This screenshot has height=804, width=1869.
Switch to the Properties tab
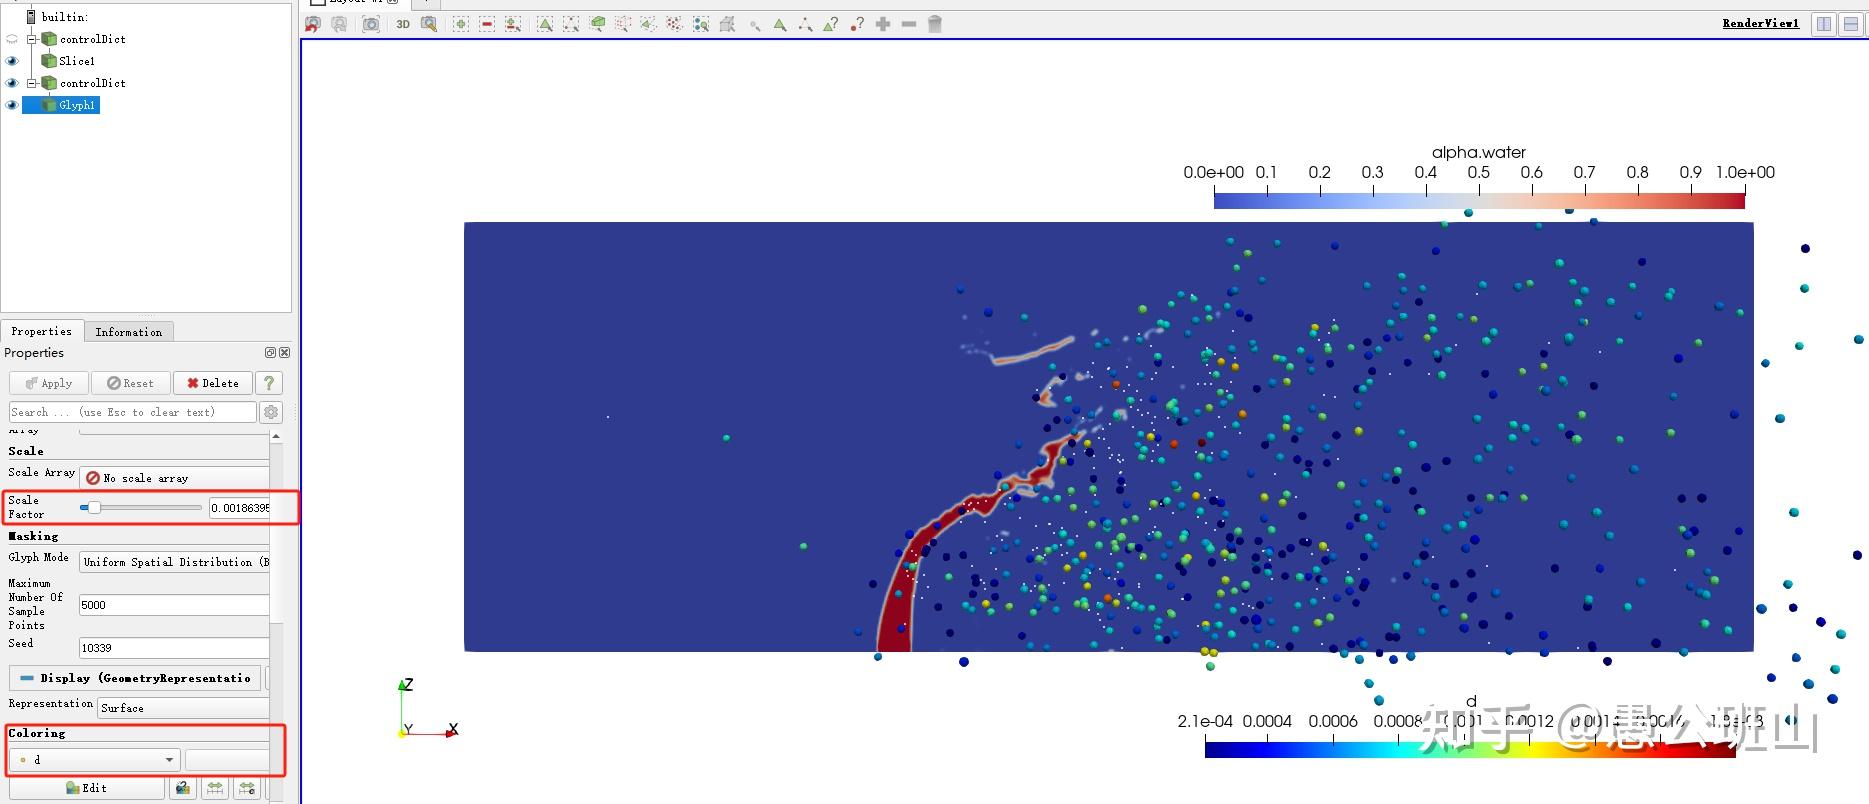tap(42, 331)
